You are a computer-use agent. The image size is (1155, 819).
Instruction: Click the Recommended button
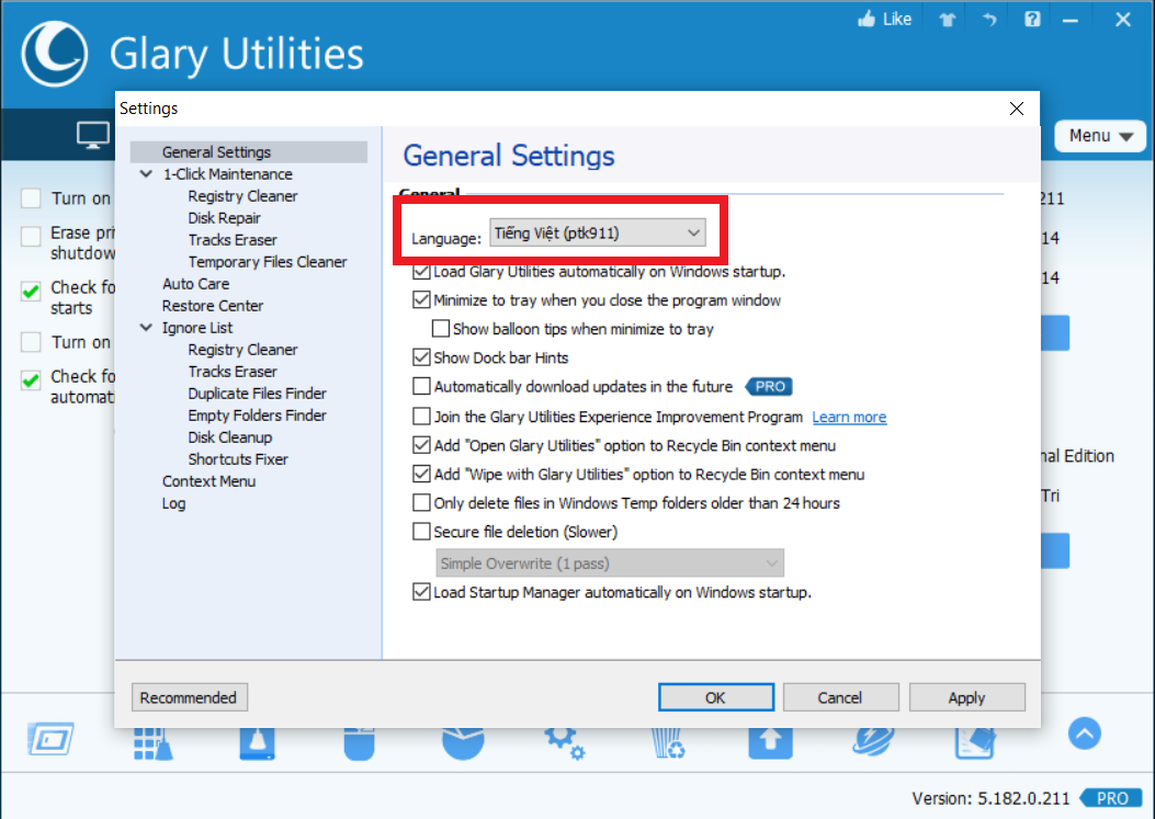(x=189, y=698)
